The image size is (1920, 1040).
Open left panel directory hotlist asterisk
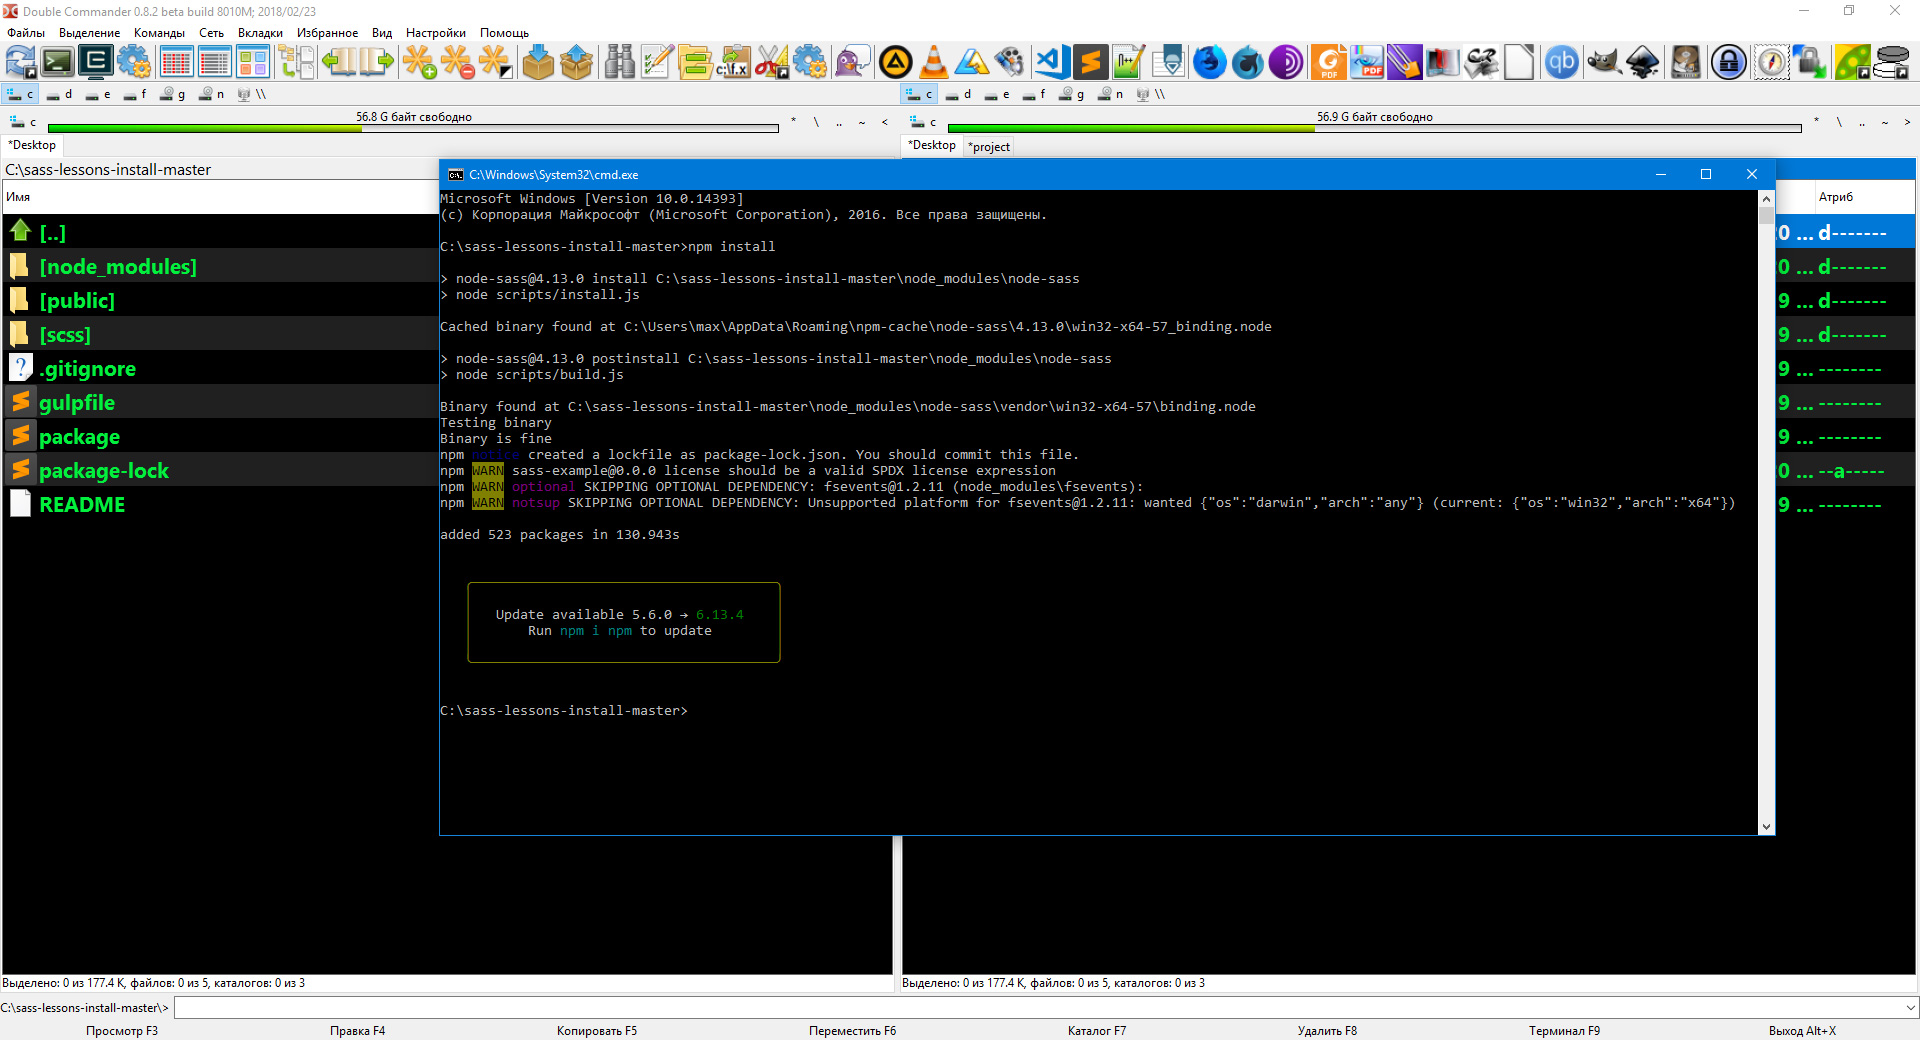(793, 122)
